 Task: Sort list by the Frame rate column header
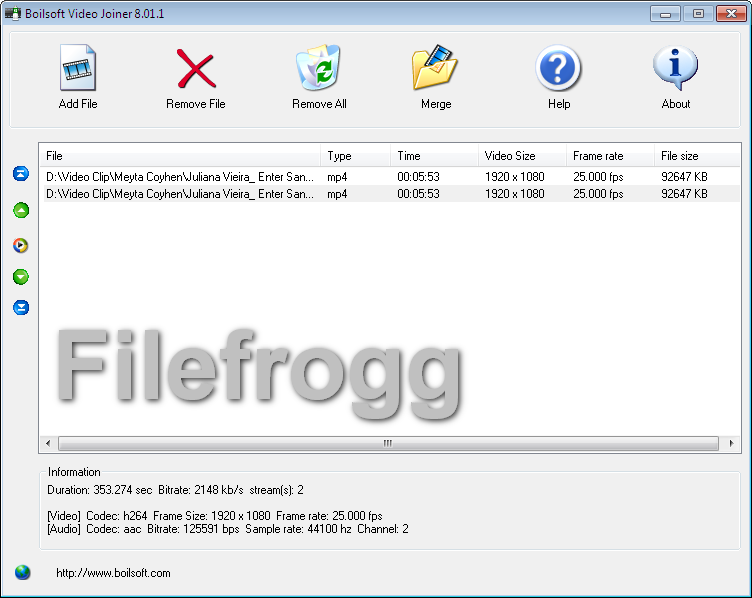(x=610, y=156)
